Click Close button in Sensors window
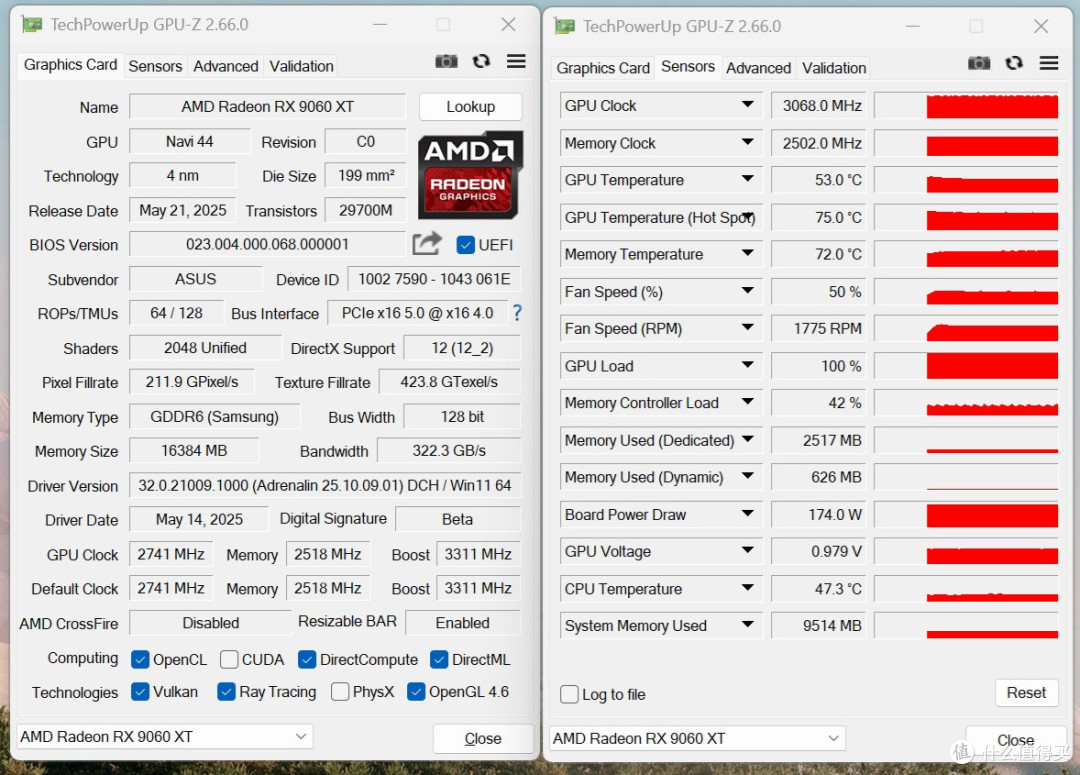This screenshot has height=775, width=1080. coord(1016,740)
